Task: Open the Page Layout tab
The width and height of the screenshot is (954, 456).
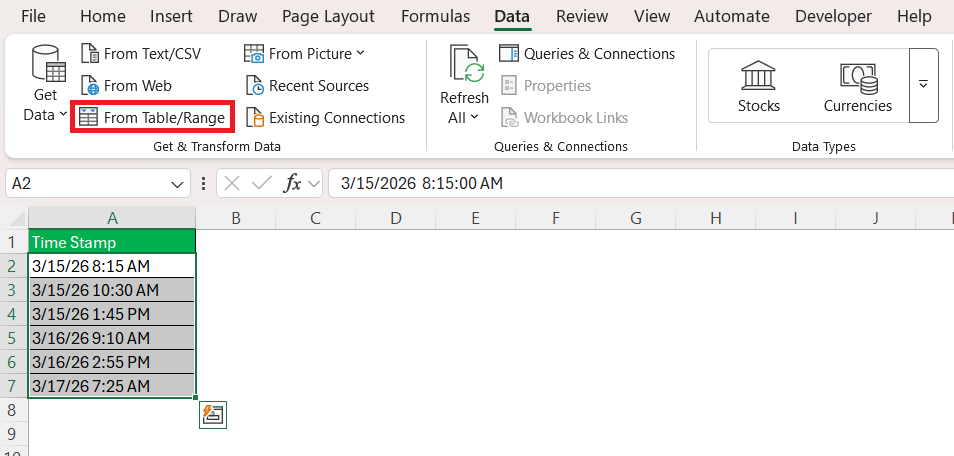Action: 328,16
